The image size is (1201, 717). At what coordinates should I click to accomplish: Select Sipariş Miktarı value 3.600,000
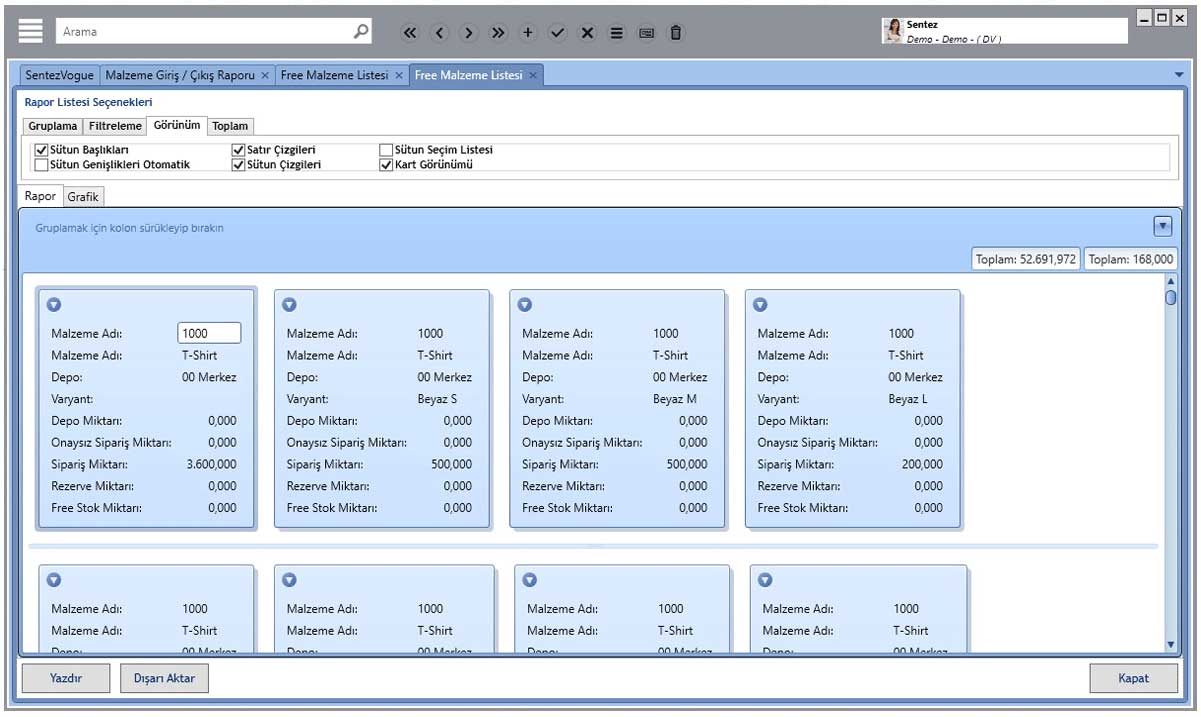211,464
